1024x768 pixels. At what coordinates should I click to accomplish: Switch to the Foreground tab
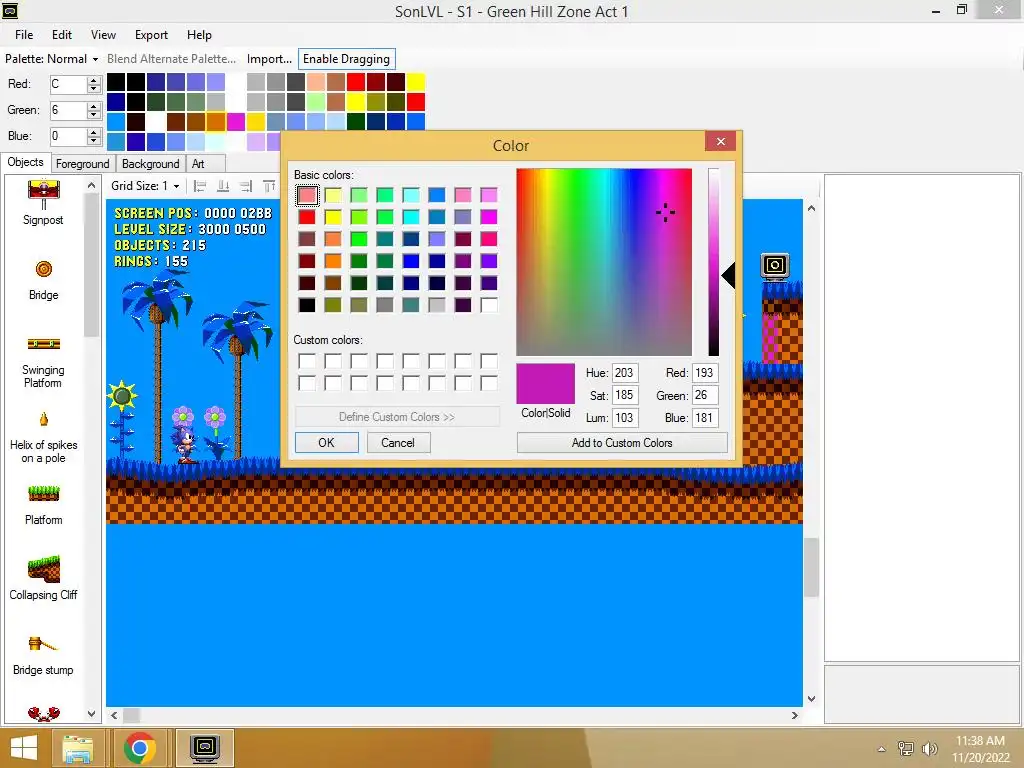(82, 164)
